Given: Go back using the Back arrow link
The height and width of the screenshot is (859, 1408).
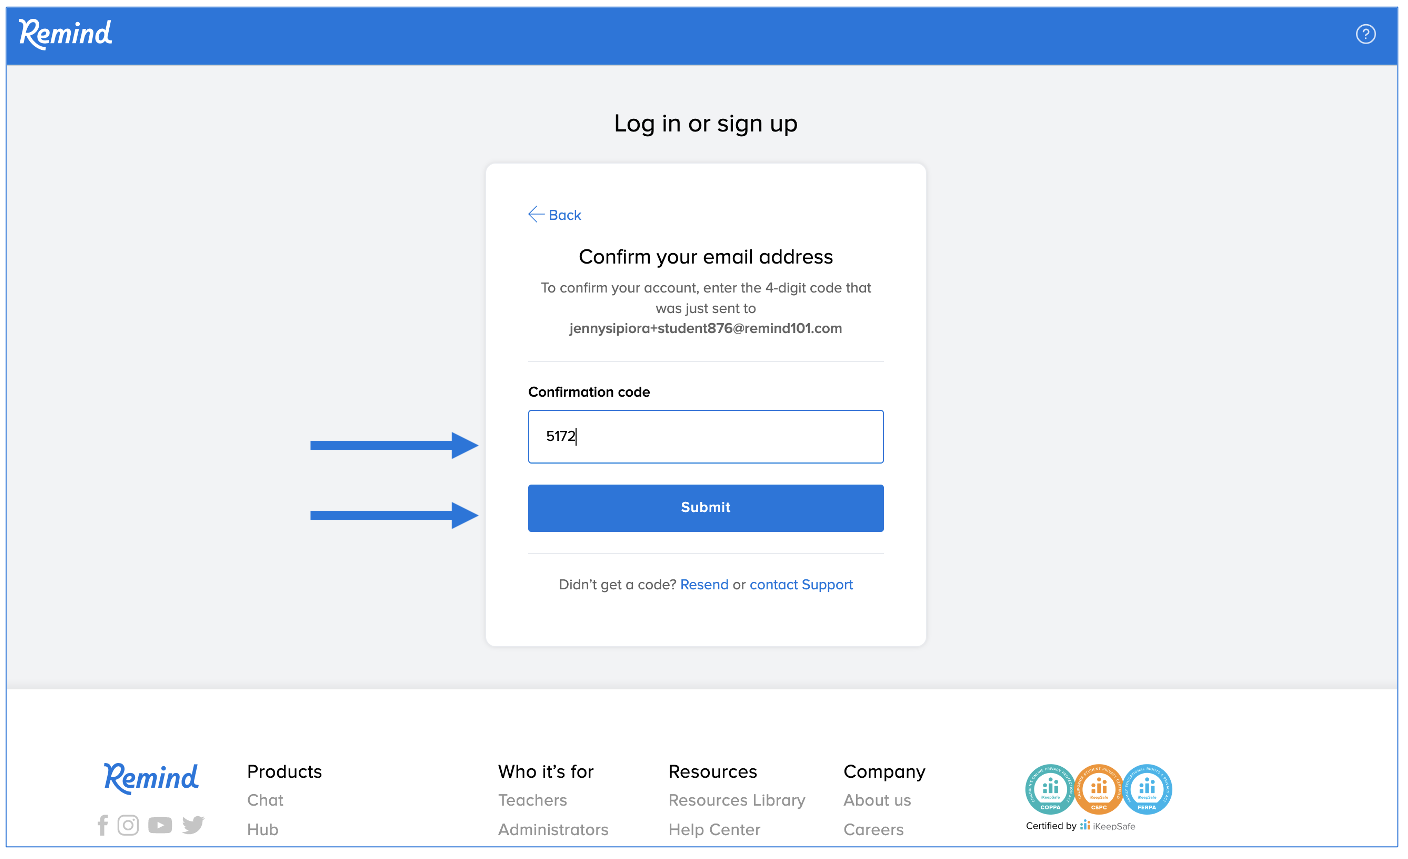Looking at the screenshot, I should tap(555, 215).
